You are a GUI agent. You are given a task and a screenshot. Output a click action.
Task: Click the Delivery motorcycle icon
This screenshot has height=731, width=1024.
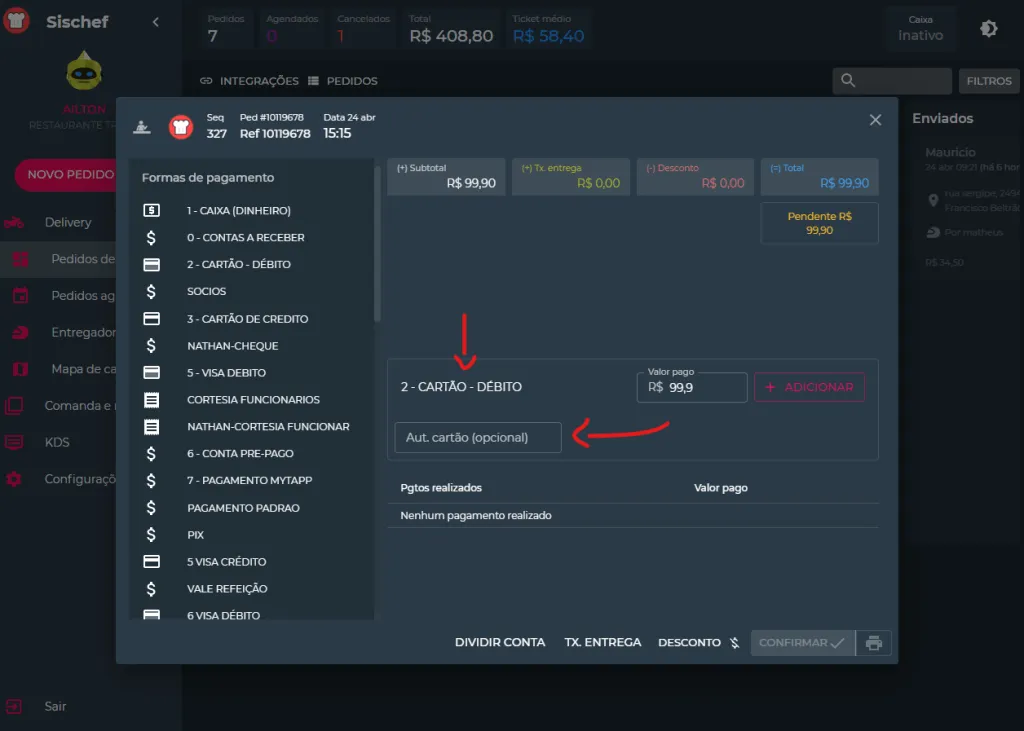[14, 223]
